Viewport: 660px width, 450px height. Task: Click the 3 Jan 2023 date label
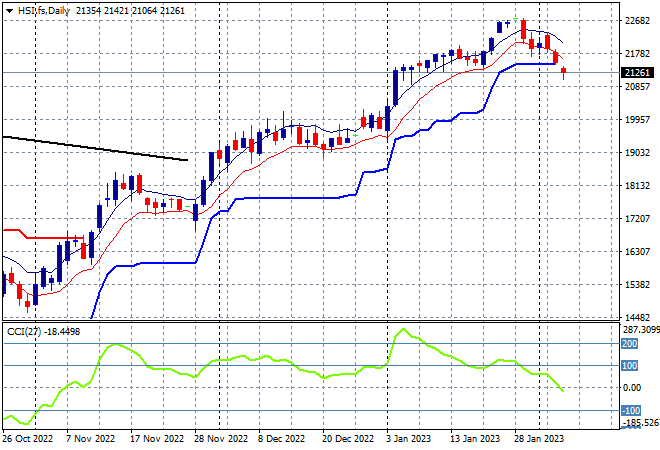pyautogui.click(x=408, y=439)
